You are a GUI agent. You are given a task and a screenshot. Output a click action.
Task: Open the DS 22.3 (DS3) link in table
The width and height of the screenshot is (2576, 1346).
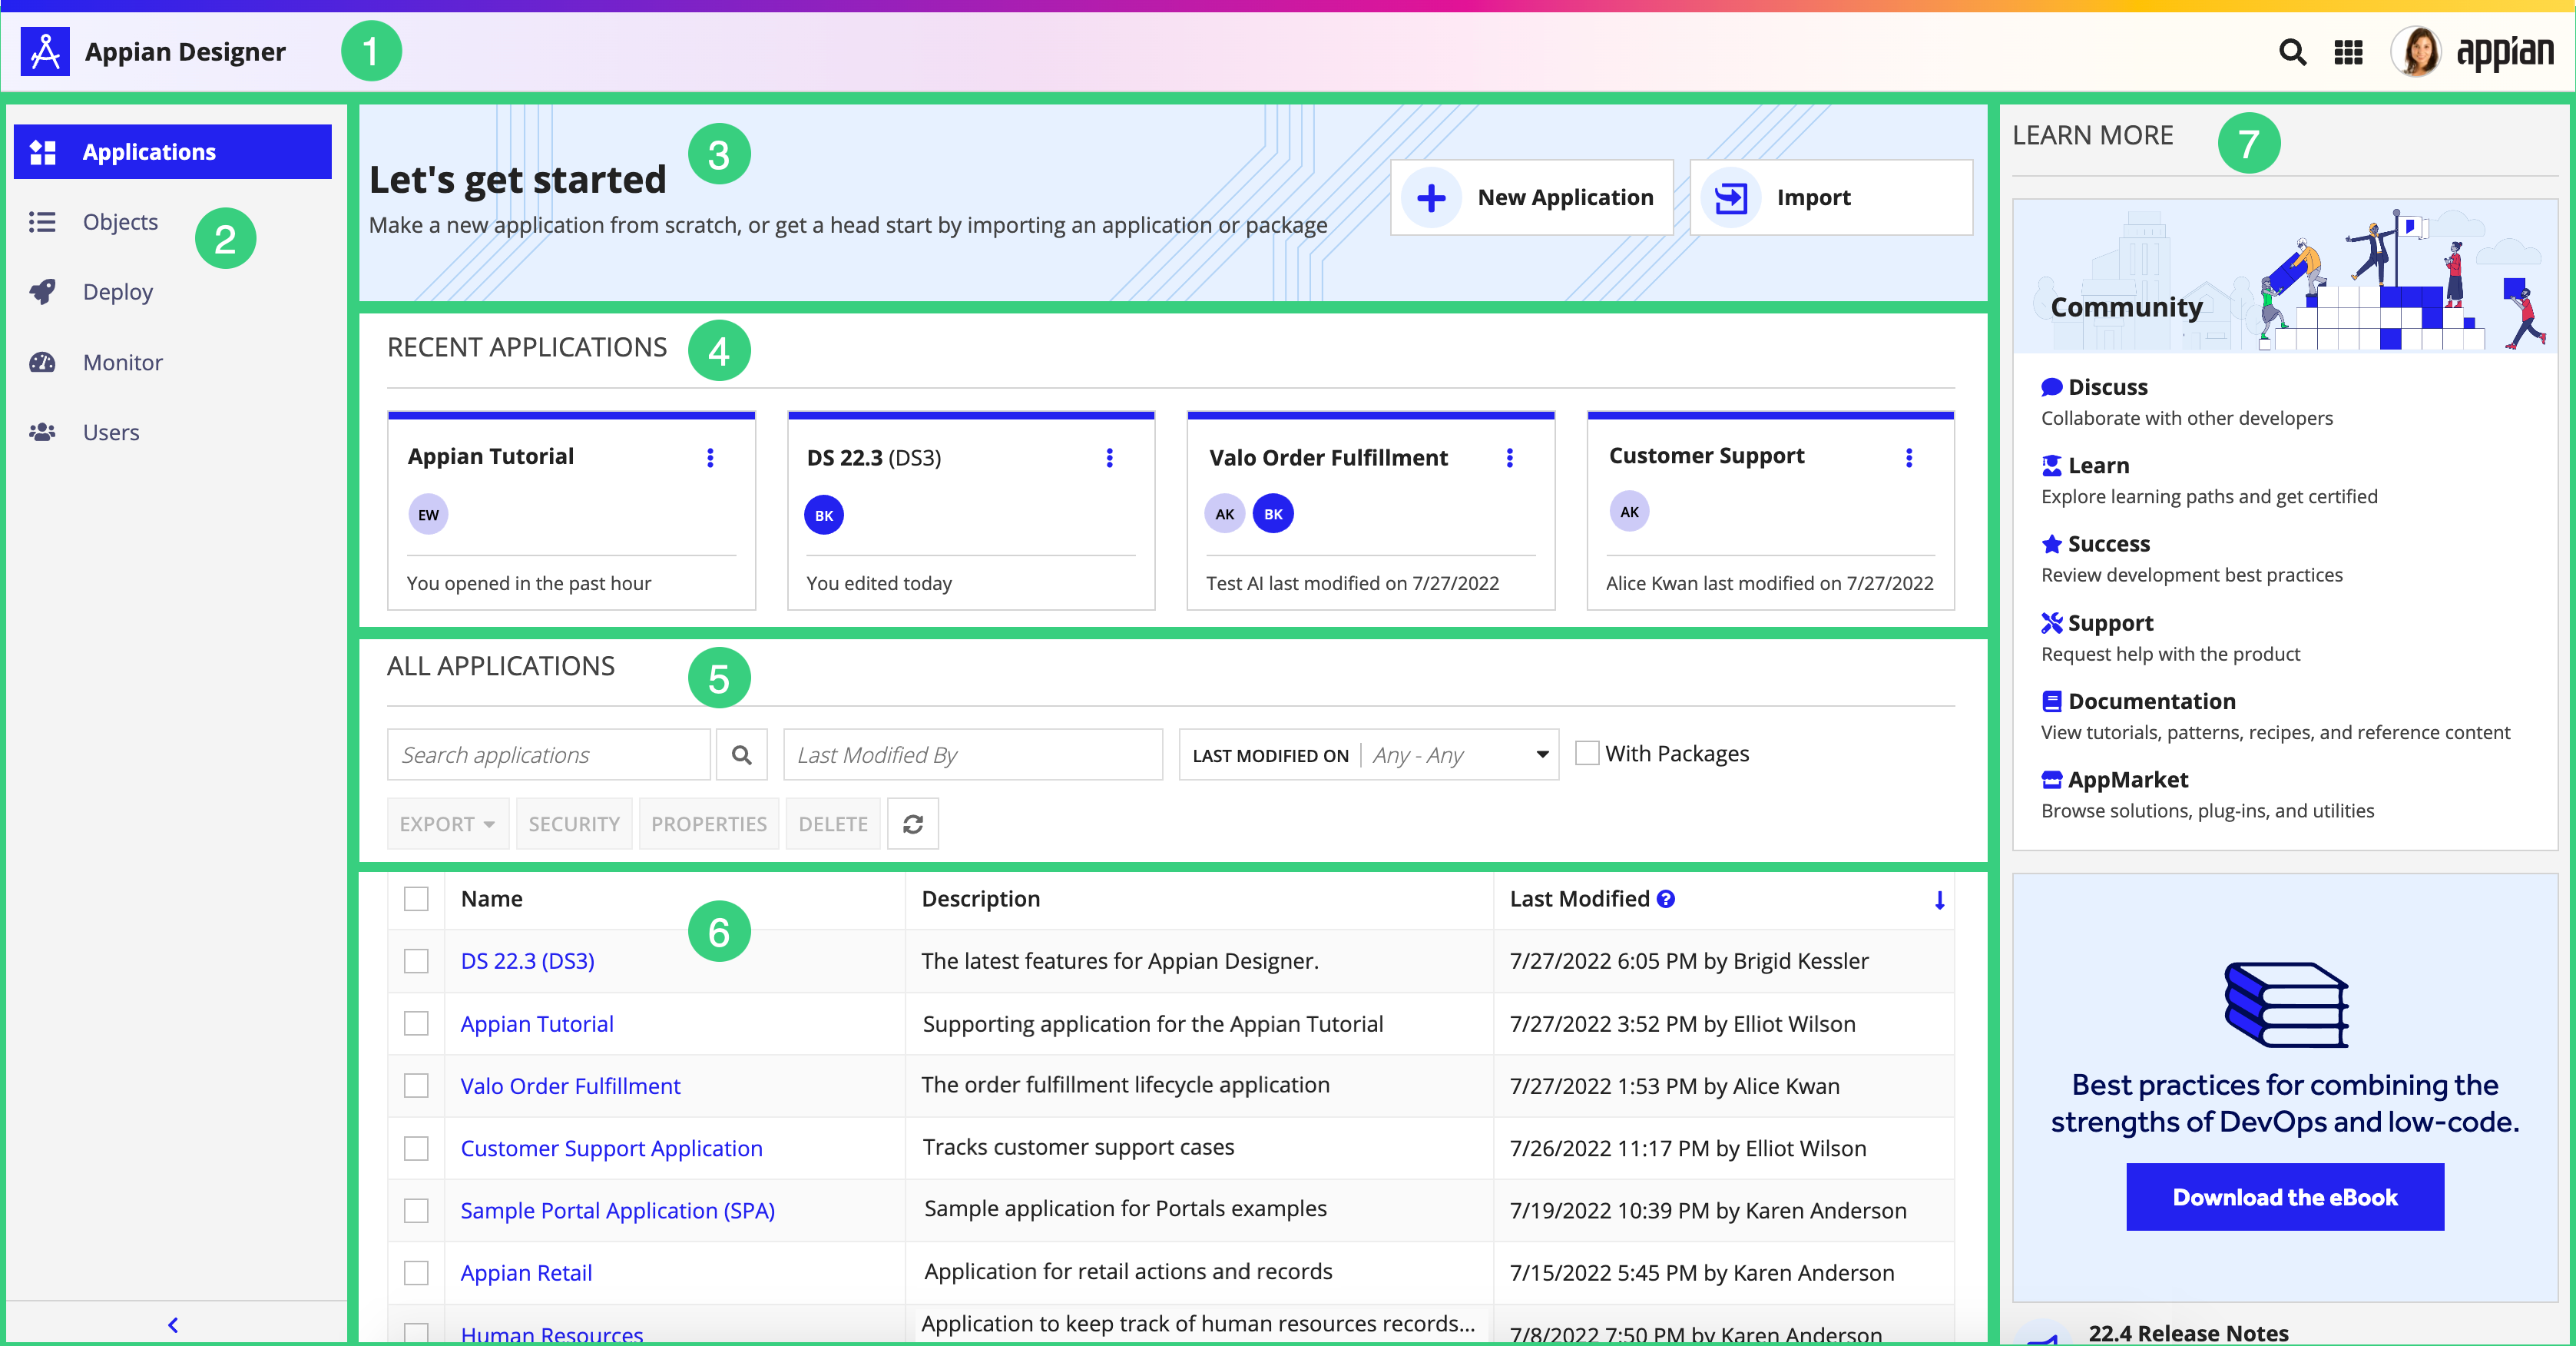527,961
